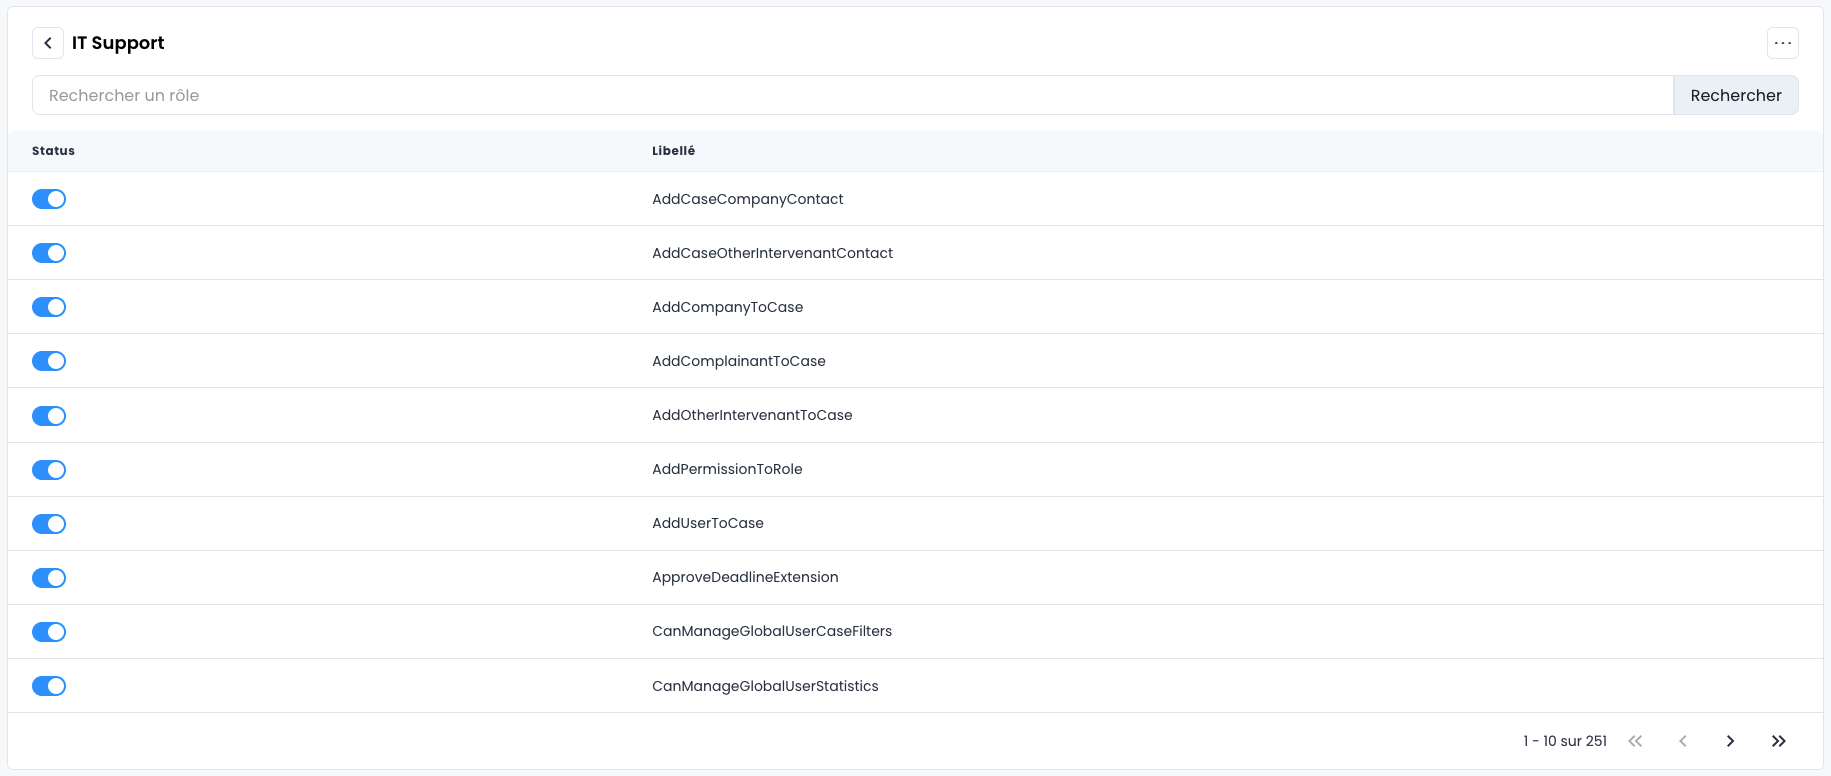Turn off ApproveDeadlineExtension permission
The image size is (1831, 776).
(49, 577)
